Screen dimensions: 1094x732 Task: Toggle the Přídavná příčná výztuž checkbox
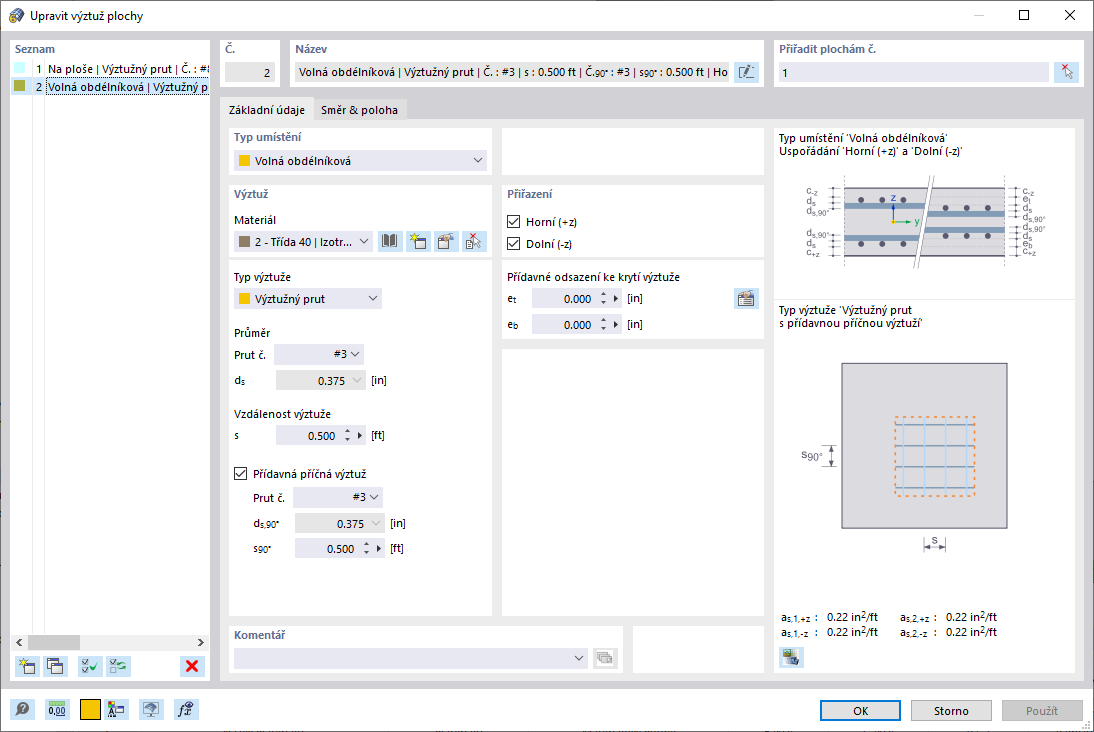(240, 473)
